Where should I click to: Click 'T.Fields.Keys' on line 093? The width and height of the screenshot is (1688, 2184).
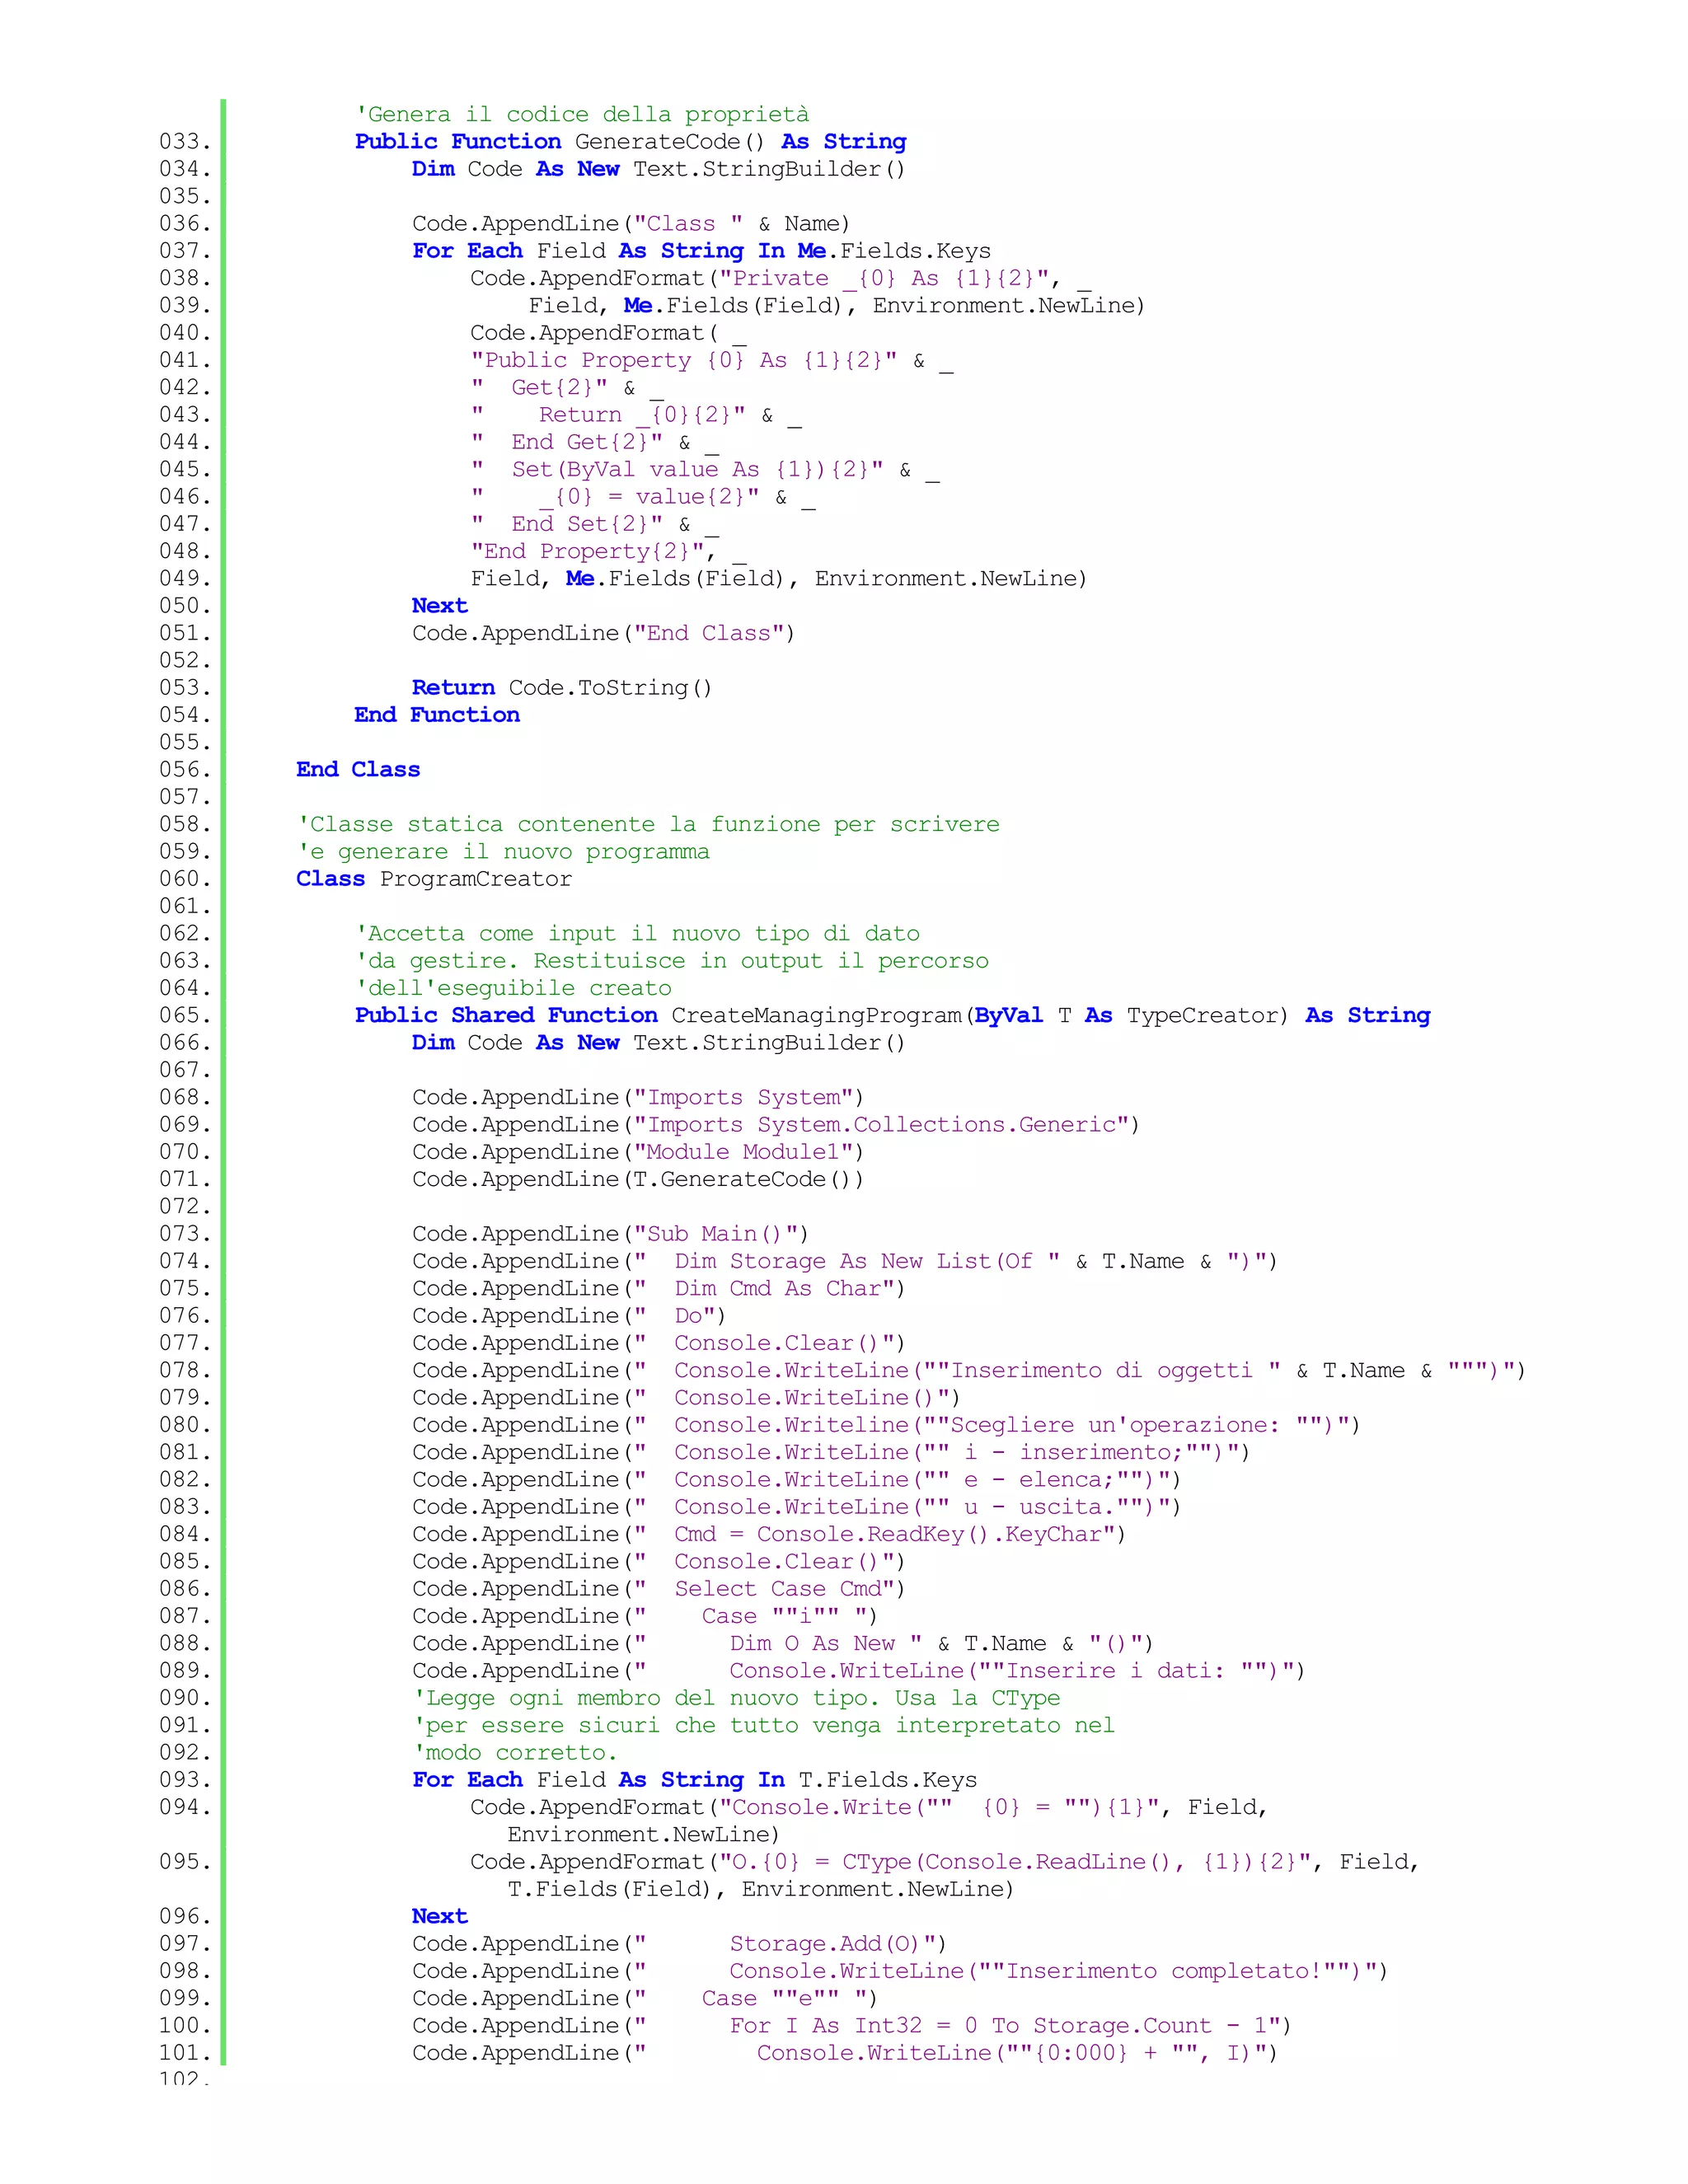[887, 1780]
